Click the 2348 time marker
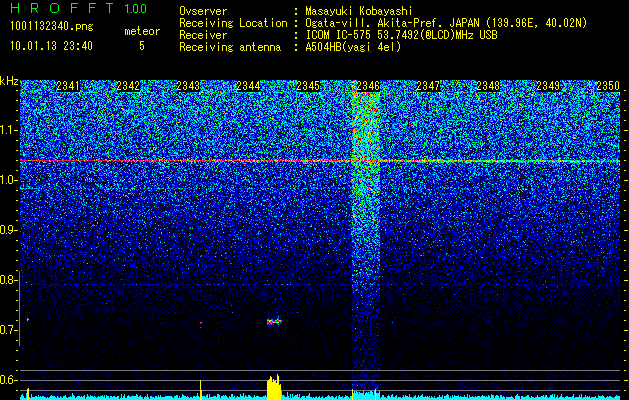The width and height of the screenshot is (629, 400). pyautogui.click(x=488, y=86)
